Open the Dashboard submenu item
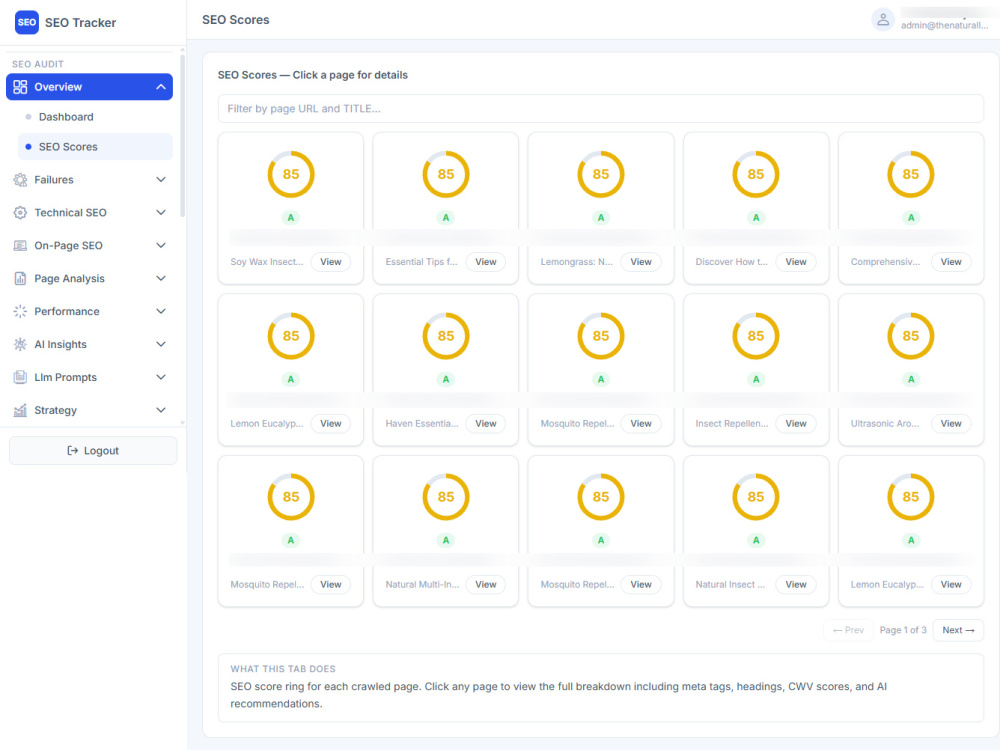The image size is (1000, 750). pos(95,117)
